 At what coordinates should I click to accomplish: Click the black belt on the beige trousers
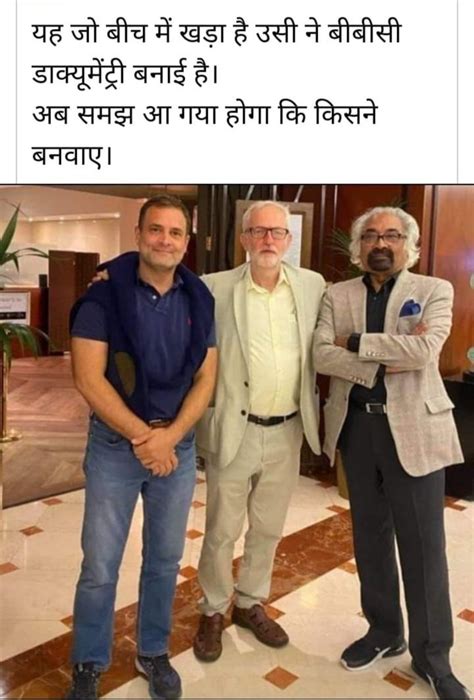tap(272, 418)
